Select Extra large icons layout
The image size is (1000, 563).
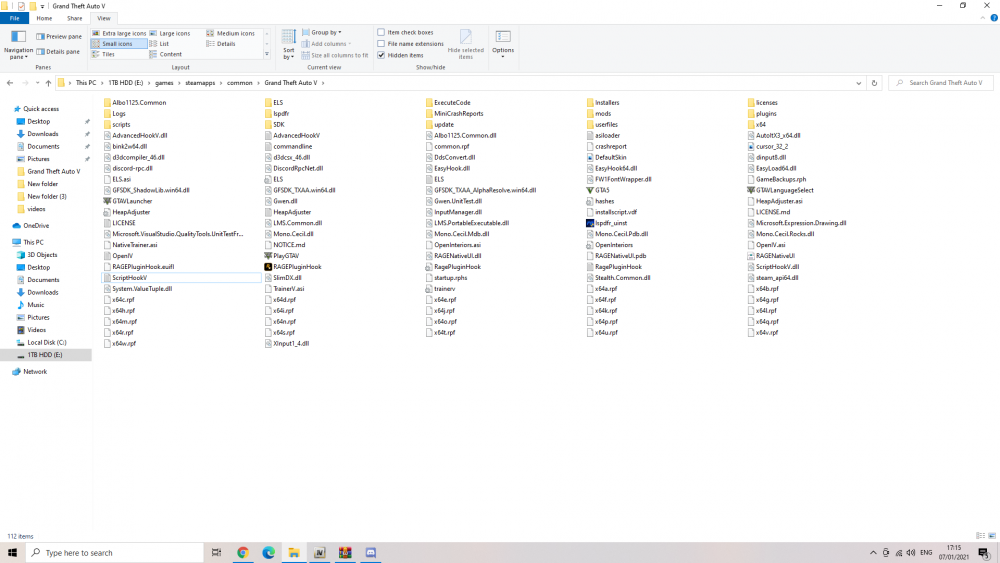tap(119, 33)
